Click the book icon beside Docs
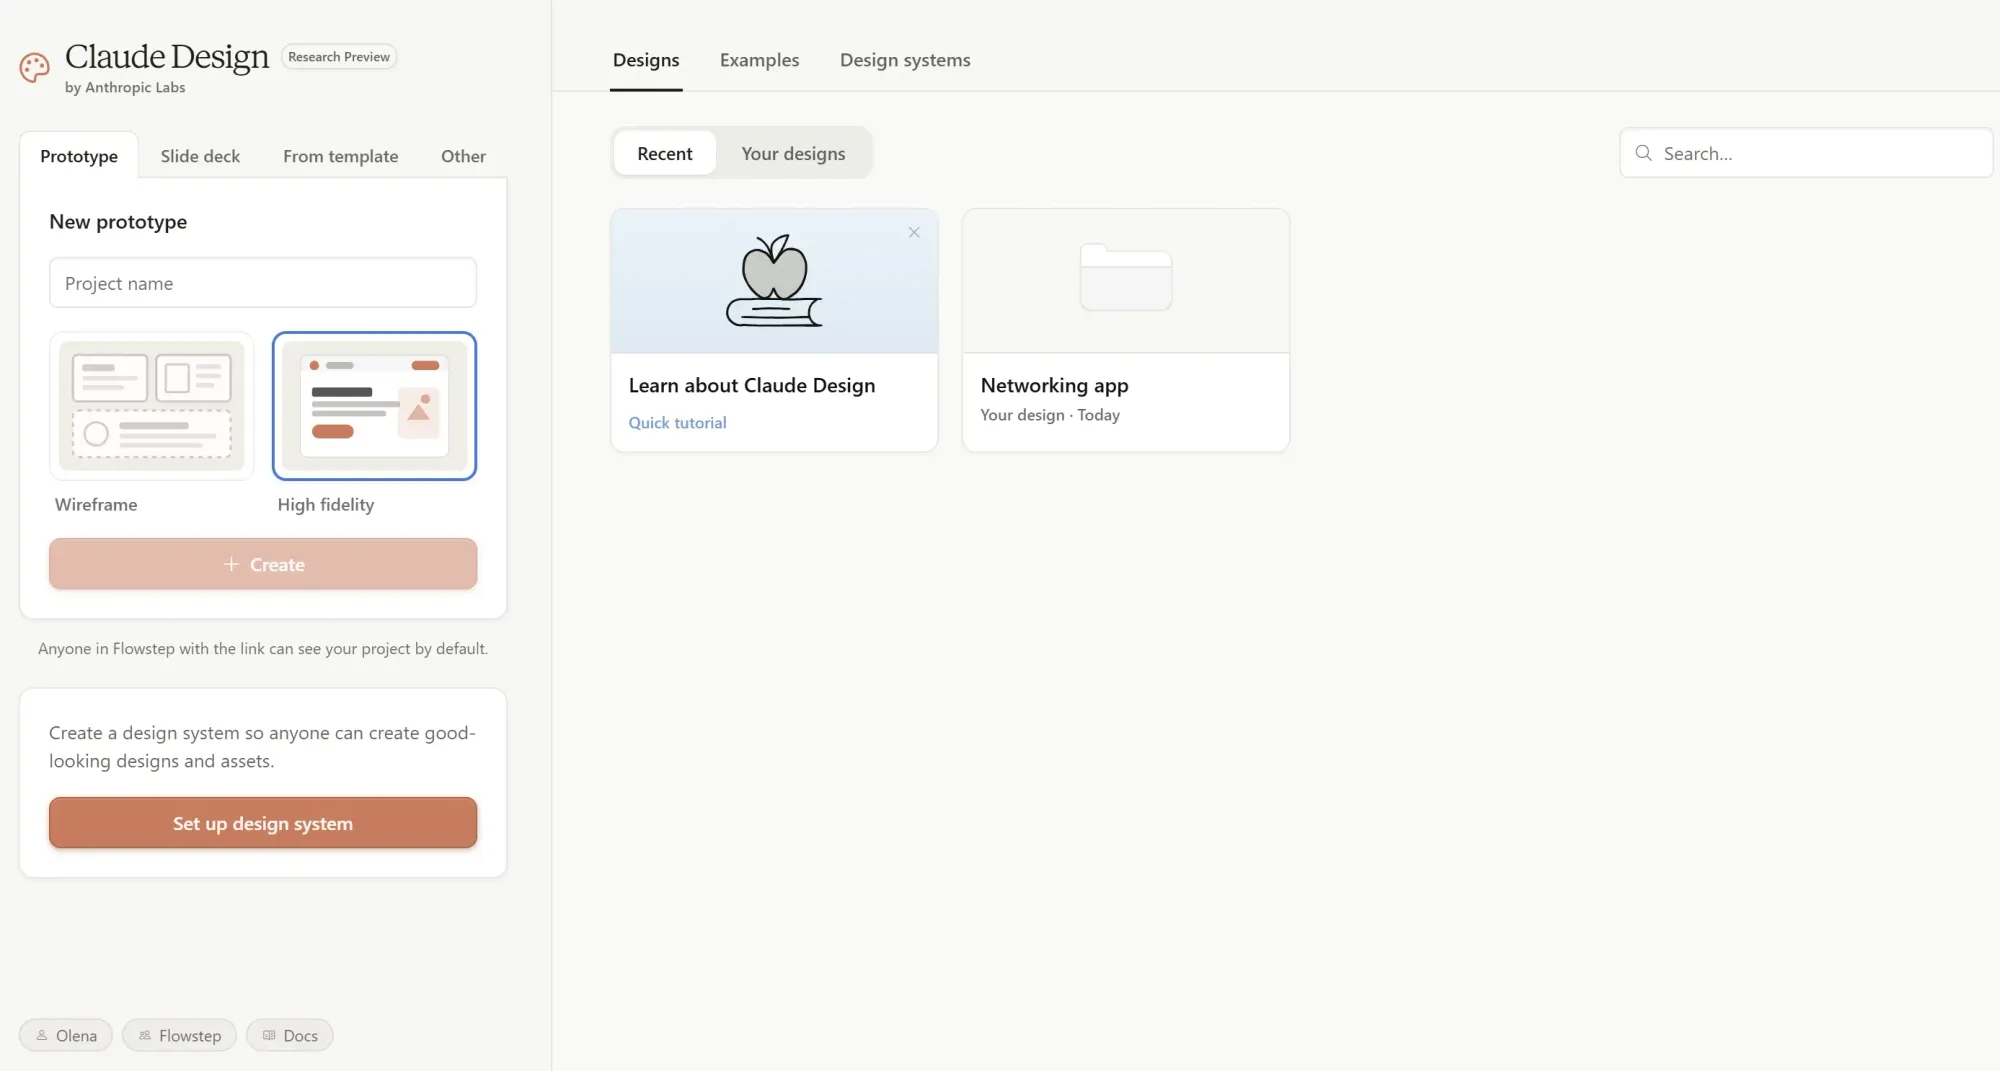This screenshot has height=1071, width=2000. click(269, 1035)
